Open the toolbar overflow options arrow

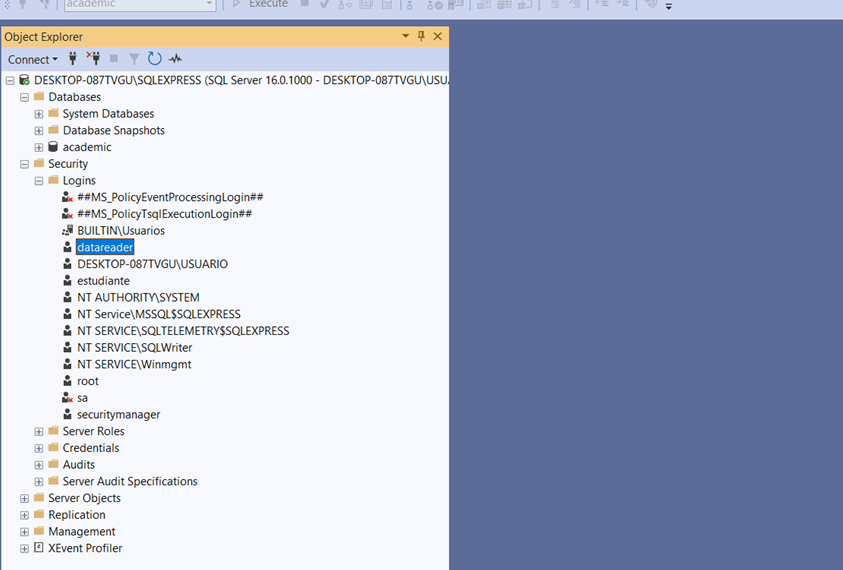click(x=669, y=6)
